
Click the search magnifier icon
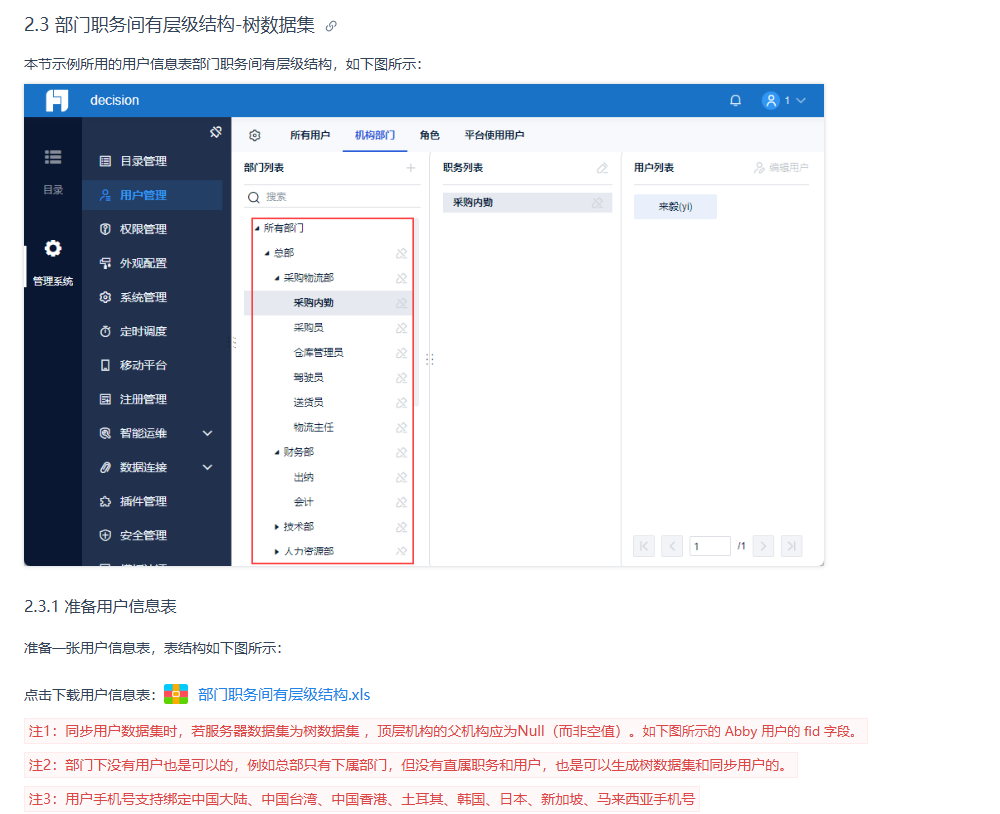[x=254, y=197]
